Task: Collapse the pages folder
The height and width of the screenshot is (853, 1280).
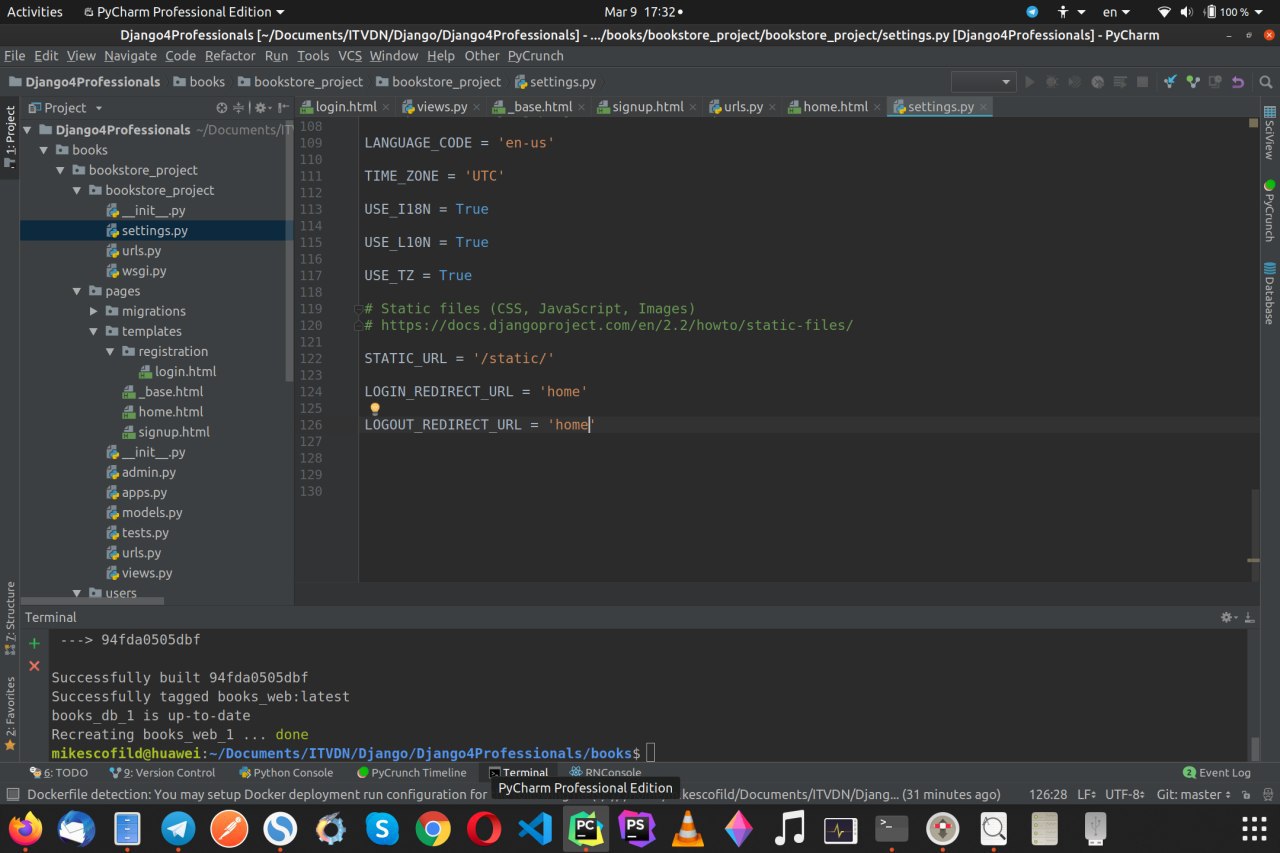Action: pyautogui.click(x=78, y=291)
